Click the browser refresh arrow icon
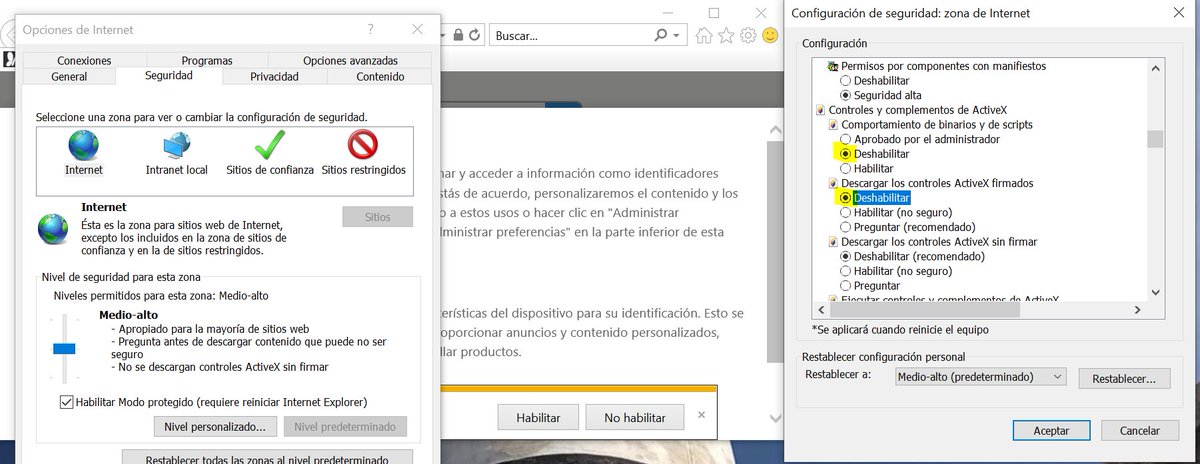This screenshot has height=464, width=1200. pyautogui.click(x=475, y=35)
